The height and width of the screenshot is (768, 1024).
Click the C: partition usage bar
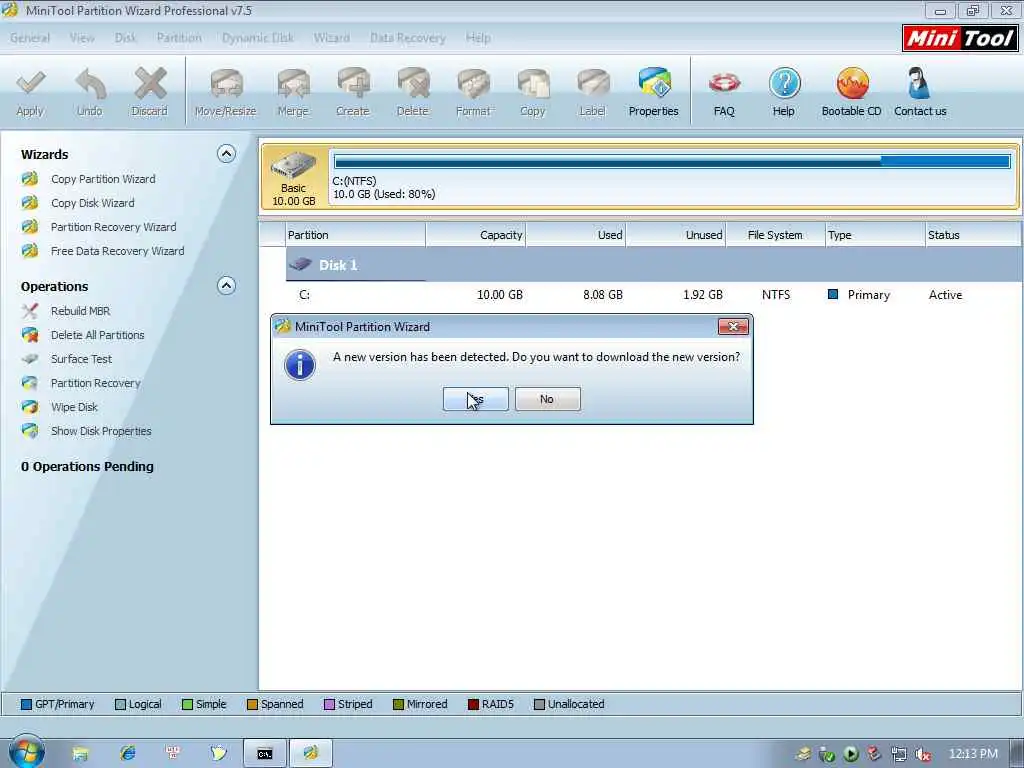[x=672, y=161]
